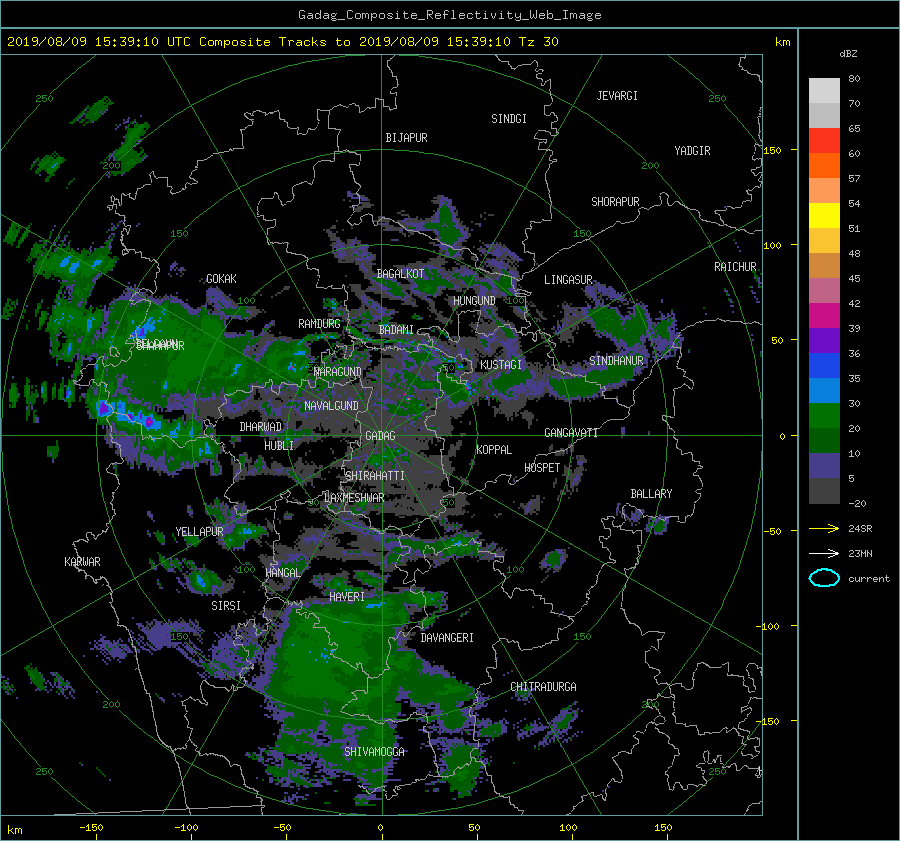Click the KARWAR city label
900x841 pixels.
82,562
